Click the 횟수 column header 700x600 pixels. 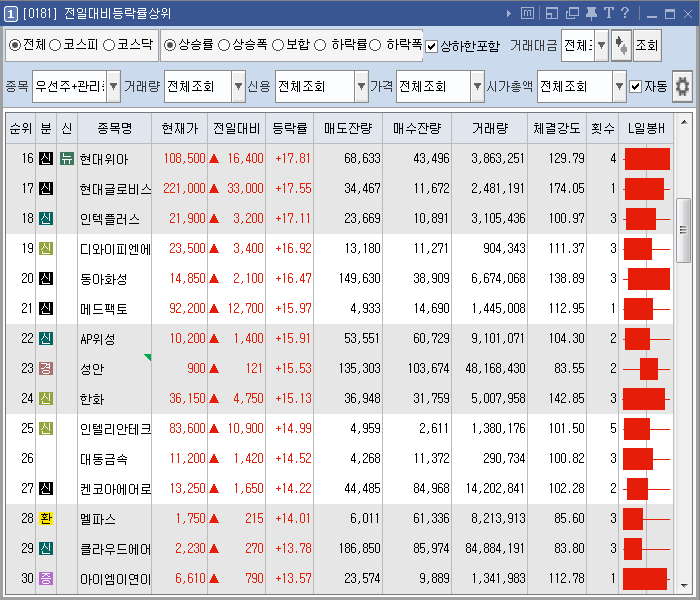[x=603, y=129]
